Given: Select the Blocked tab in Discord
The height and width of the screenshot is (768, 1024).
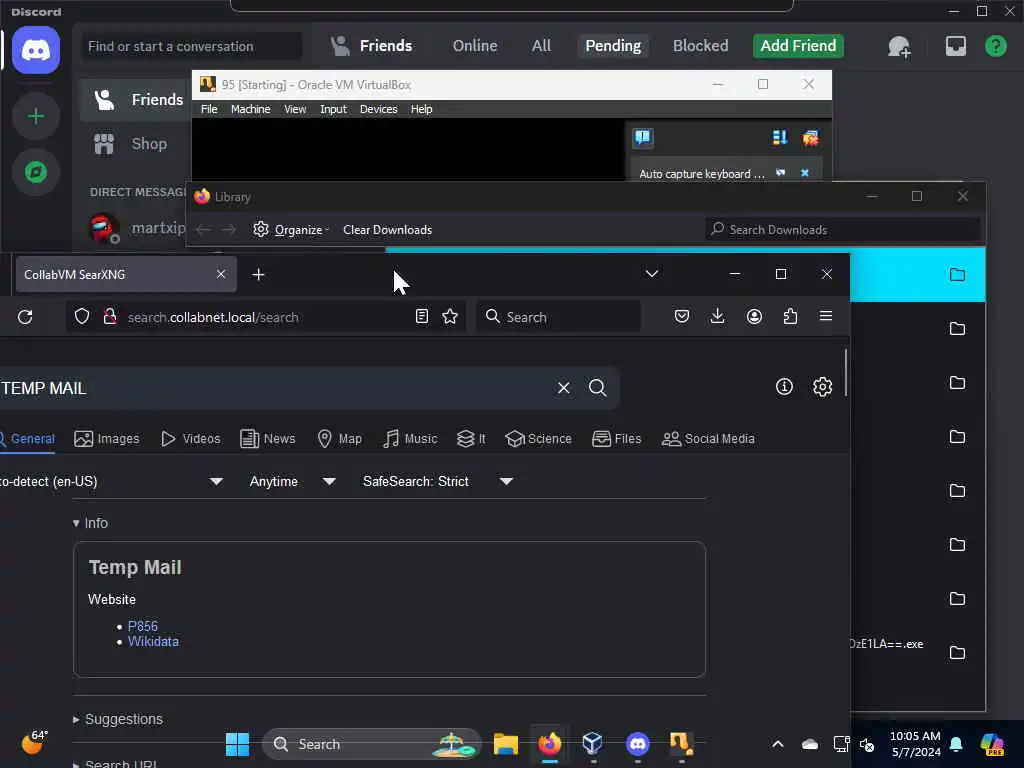Looking at the screenshot, I should click(700, 46).
